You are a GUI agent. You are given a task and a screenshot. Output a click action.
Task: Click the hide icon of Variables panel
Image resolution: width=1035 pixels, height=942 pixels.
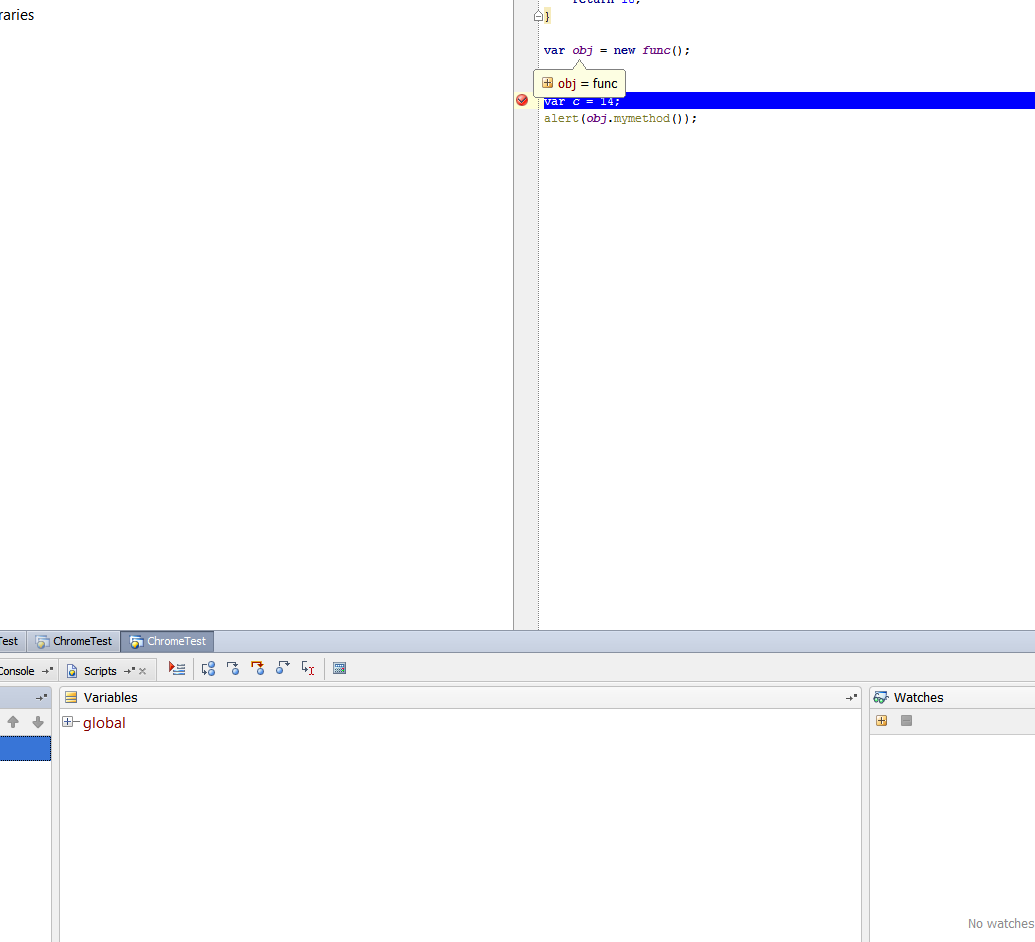(851, 697)
